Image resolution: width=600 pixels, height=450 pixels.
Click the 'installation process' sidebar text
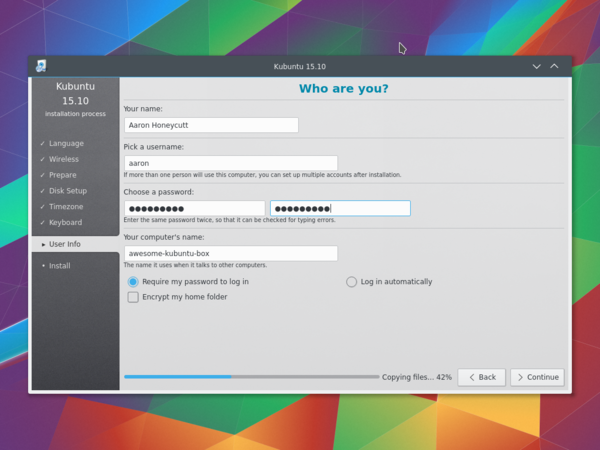click(x=75, y=114)
